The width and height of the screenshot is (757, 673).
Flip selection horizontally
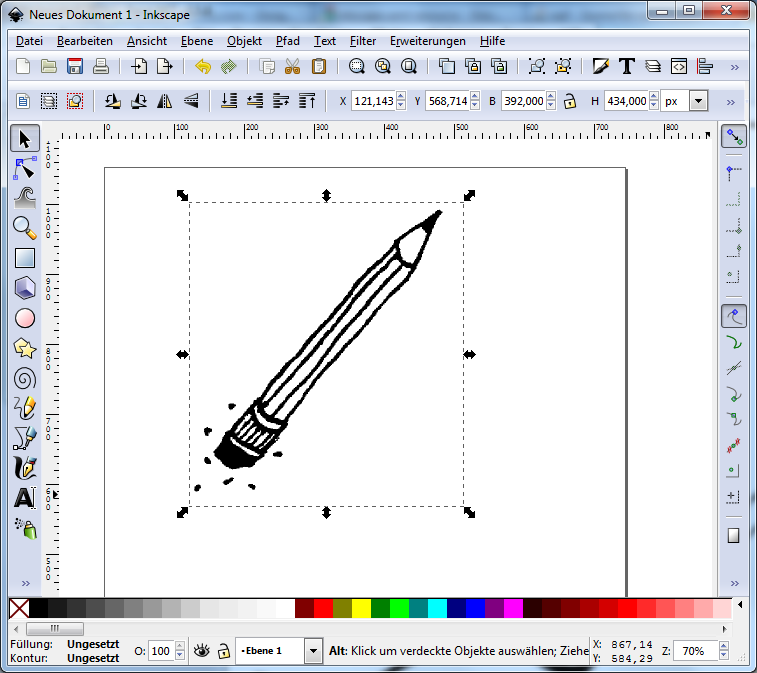(165, 101)
